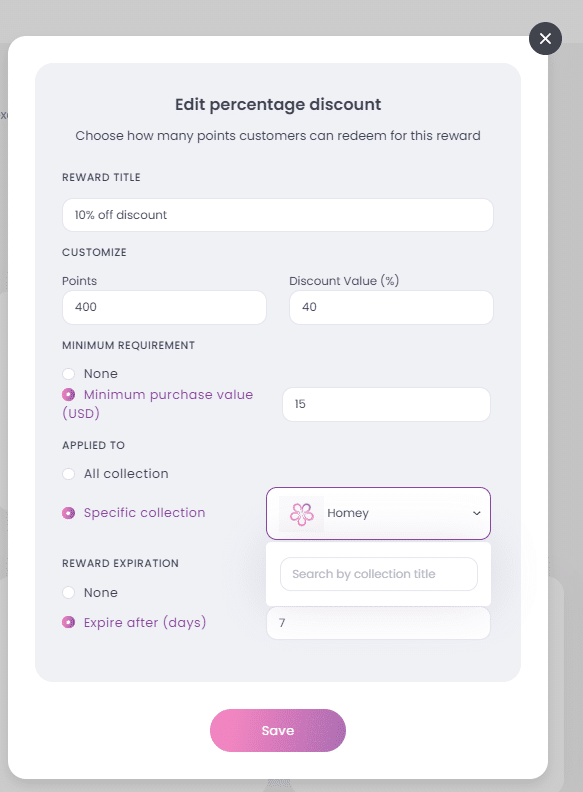Click the Search by collection title box
This screenshot has height=792, width=583.
pos(379,574)
